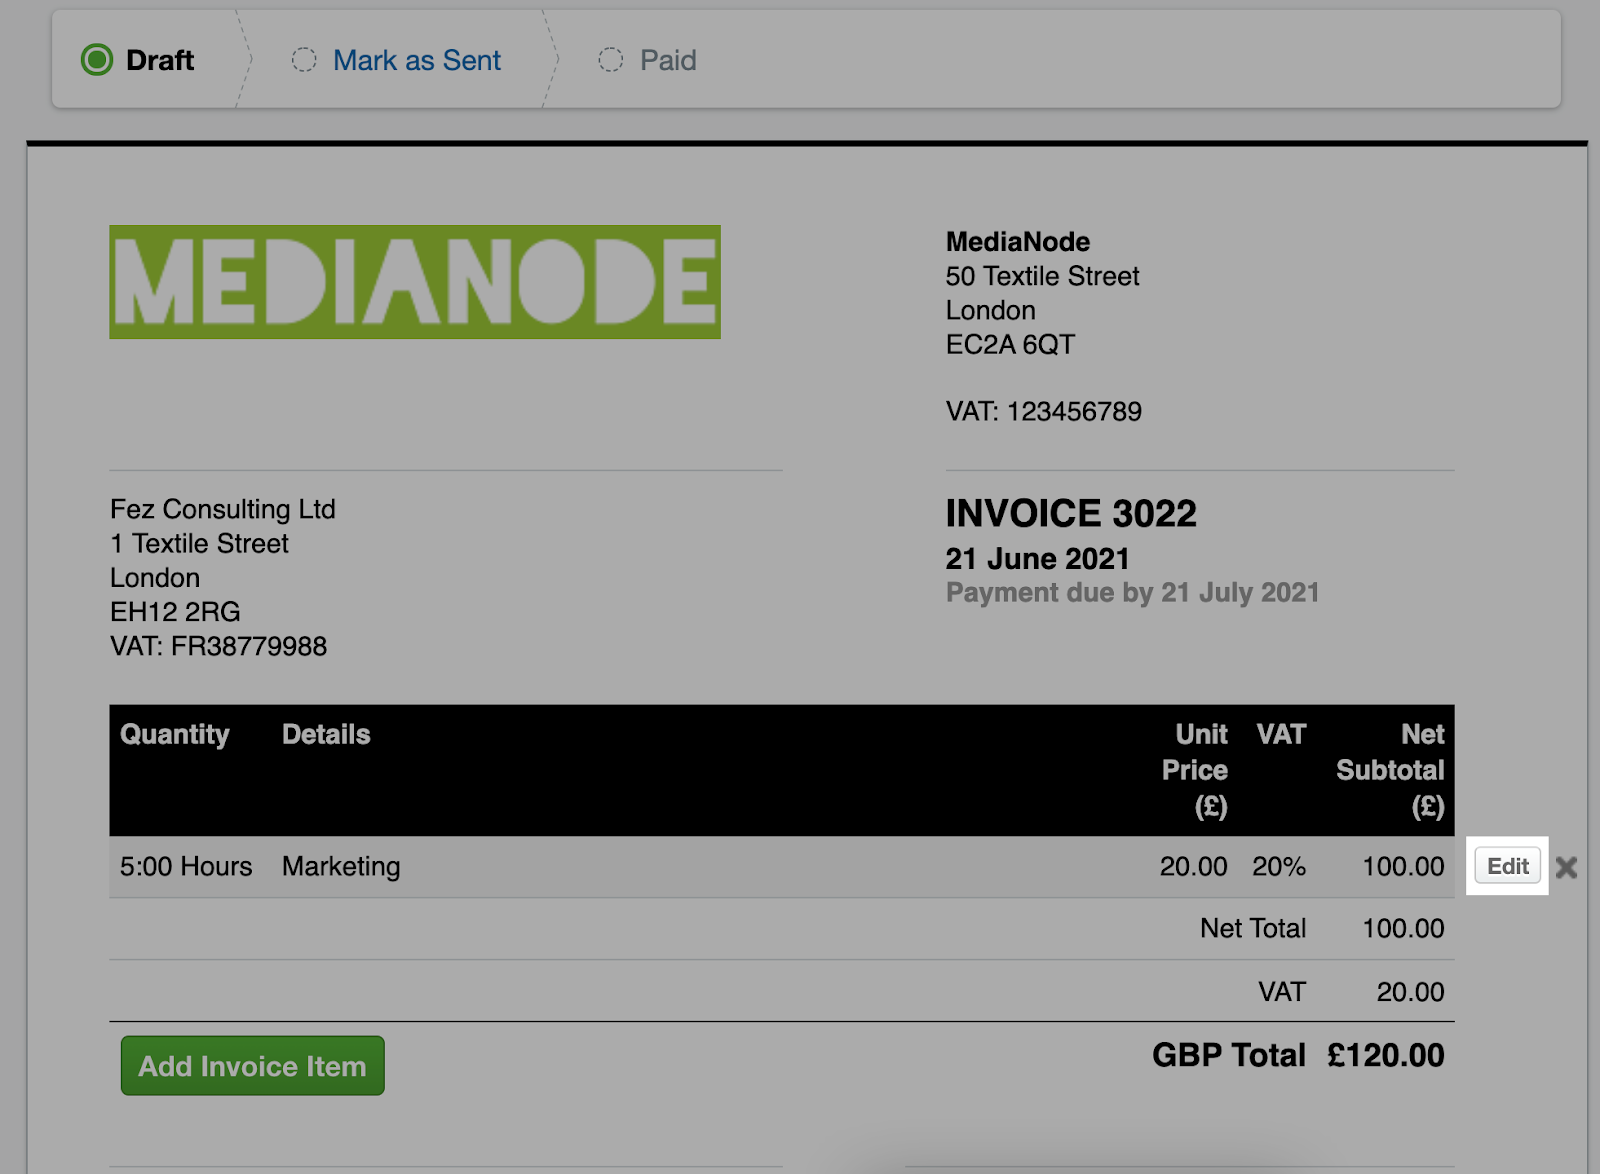The width and height of the screenshot is (1600, 1174).
Task: Click Add Invoice Item button
Action: [253, 1066]
